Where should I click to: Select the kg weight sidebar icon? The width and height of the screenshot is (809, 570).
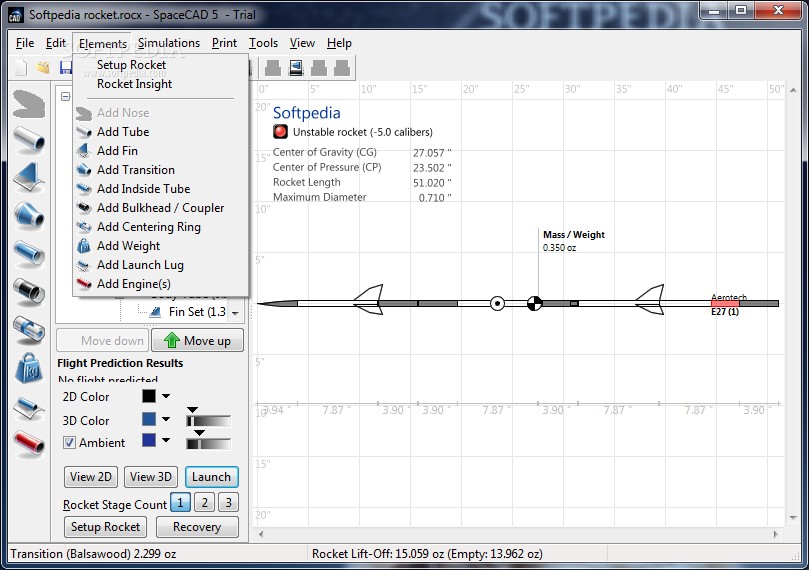(29, 368)
